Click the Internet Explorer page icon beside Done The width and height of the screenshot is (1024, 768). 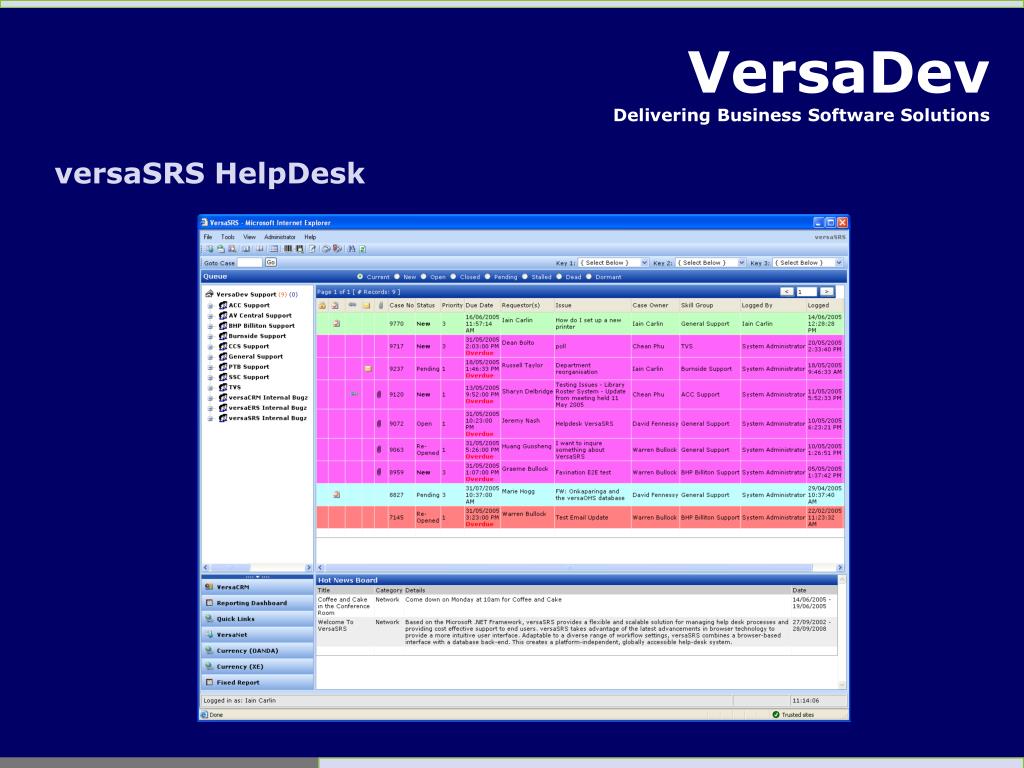pos(204,714)
